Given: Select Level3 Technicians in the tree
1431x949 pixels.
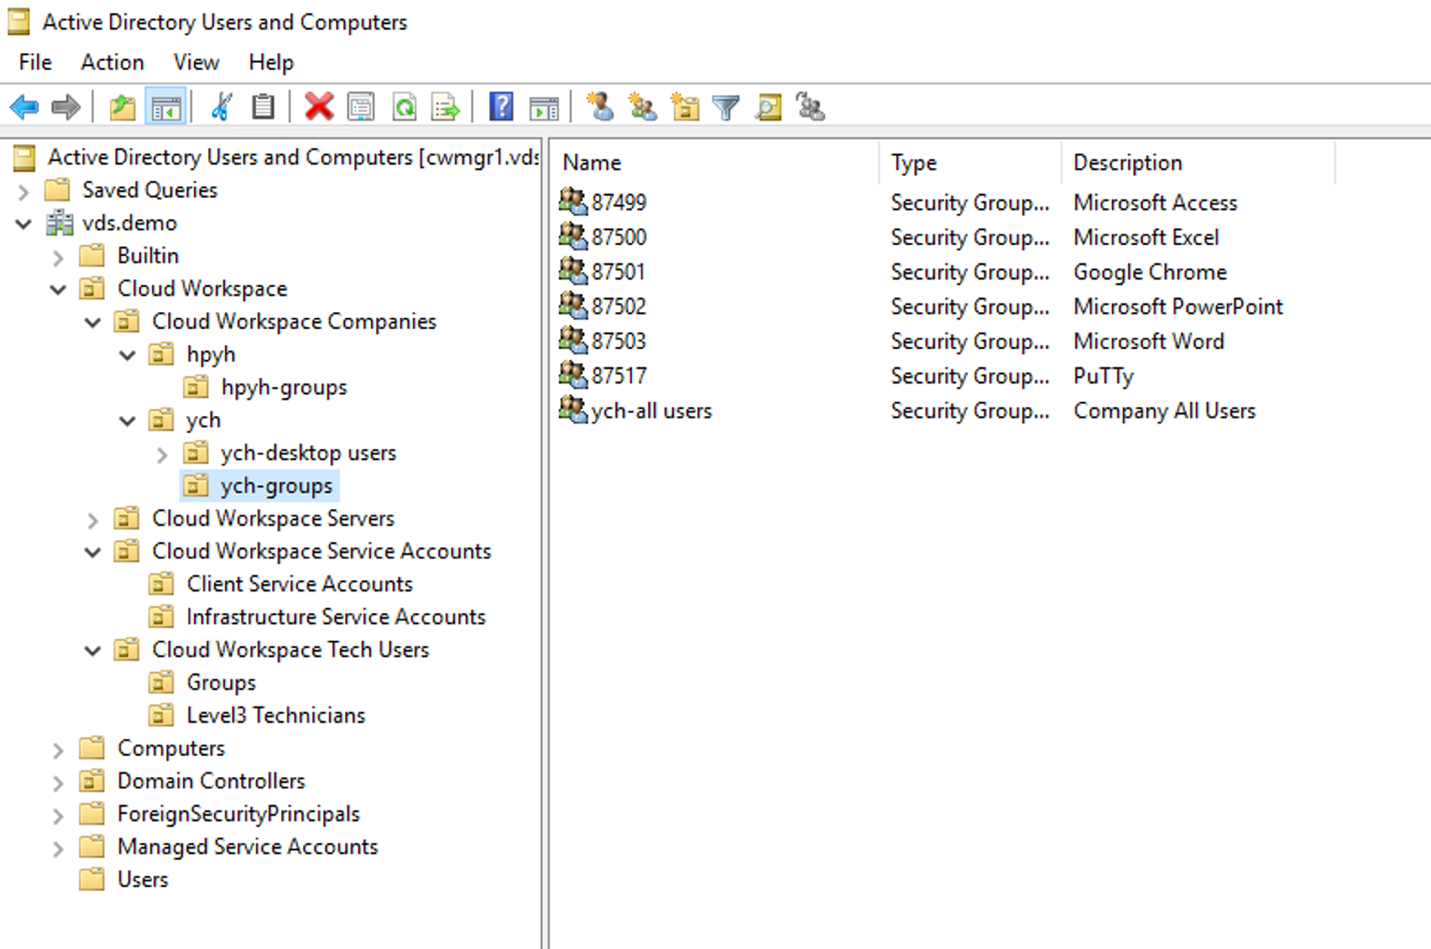Looking at the screenshot, I should click(x=275, y=716).
